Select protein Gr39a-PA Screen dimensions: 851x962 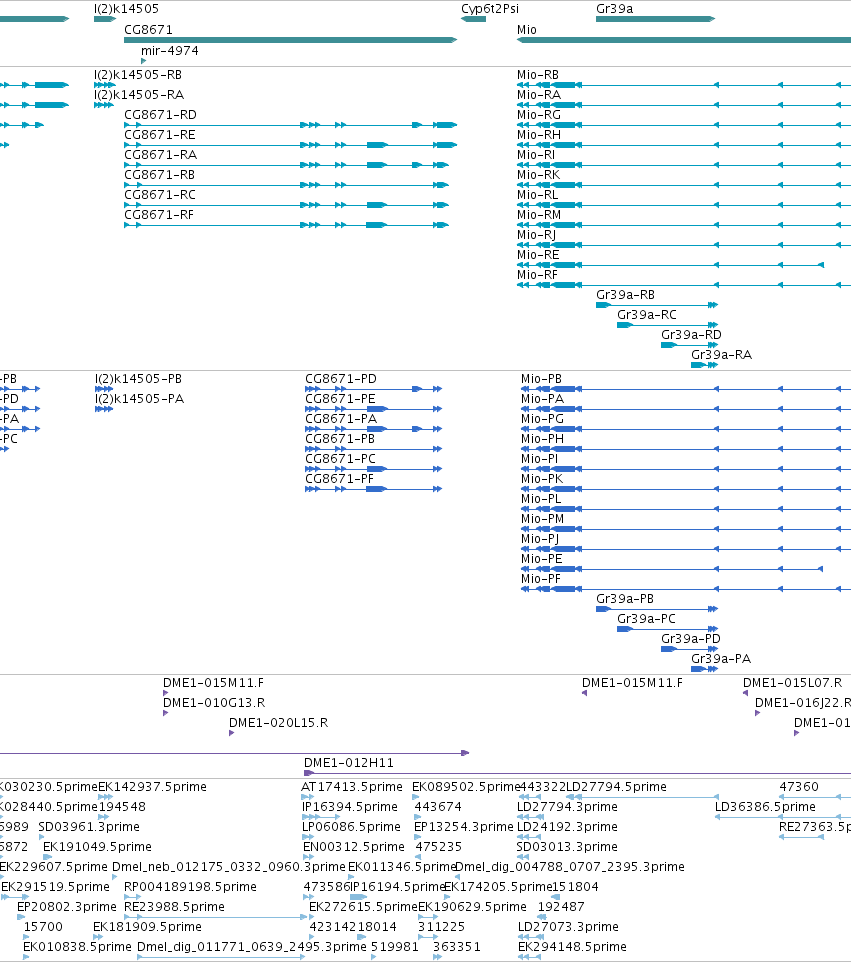point(704,669)
